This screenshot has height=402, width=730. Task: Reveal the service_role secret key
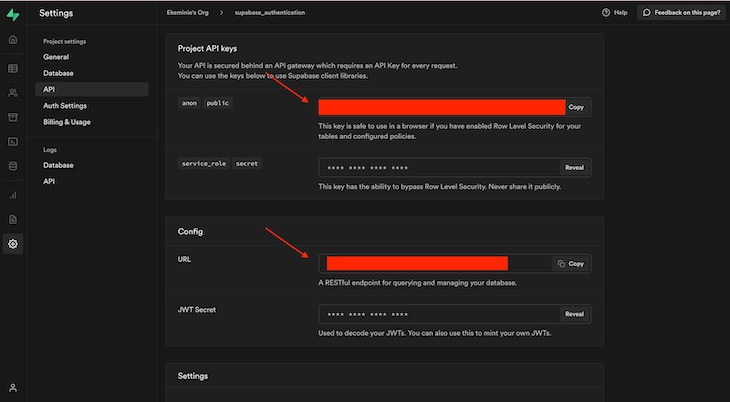pos(574,167)
